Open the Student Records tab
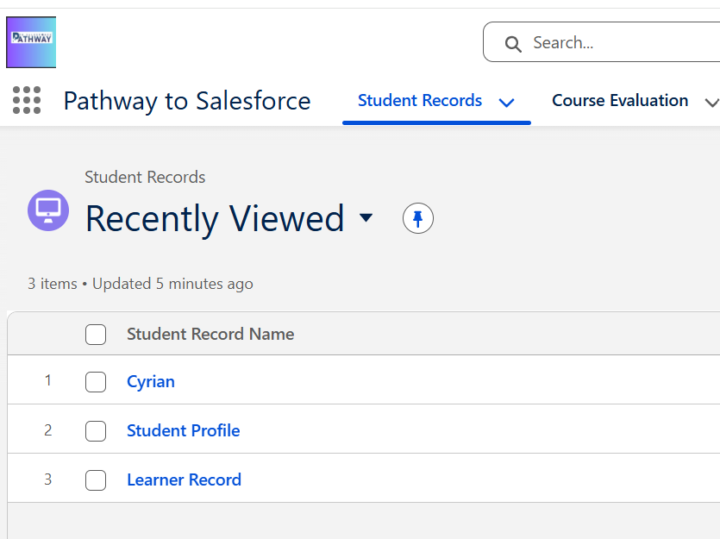This screenshot has height=539, width=720. click(x=420, y=101)
